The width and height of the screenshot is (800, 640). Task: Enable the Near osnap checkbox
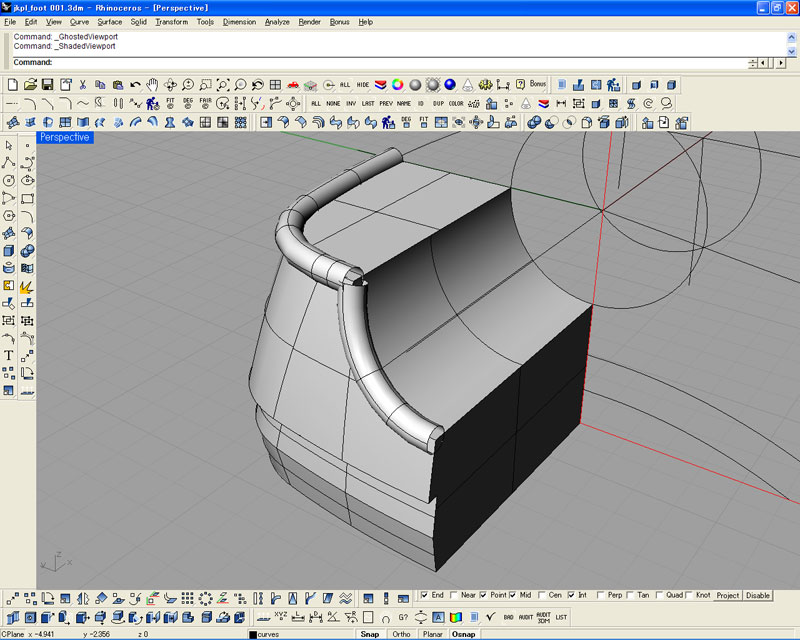coord(455,595)
